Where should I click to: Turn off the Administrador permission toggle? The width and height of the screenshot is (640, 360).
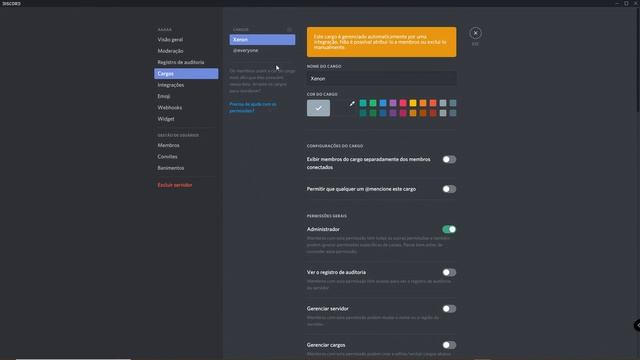click(x=449, y=229)
